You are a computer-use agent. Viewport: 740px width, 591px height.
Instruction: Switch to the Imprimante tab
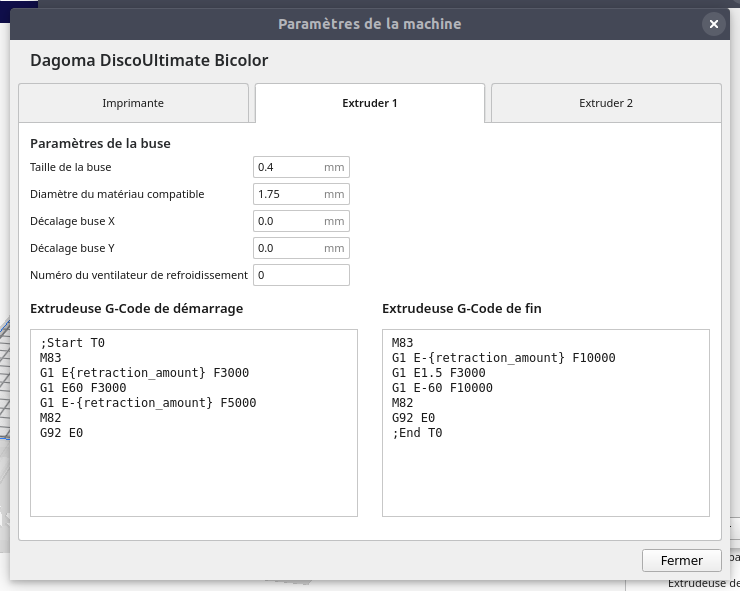(133, 103)
